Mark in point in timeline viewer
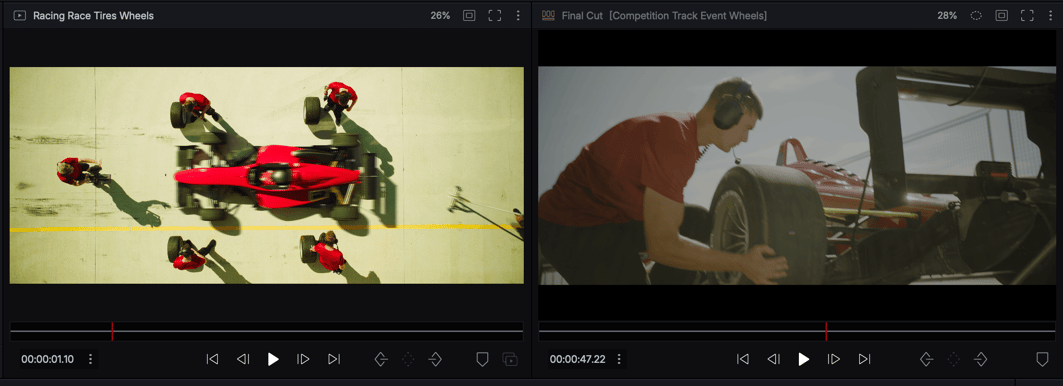The height and width of the screenshot is (386, 1063). 927,359
